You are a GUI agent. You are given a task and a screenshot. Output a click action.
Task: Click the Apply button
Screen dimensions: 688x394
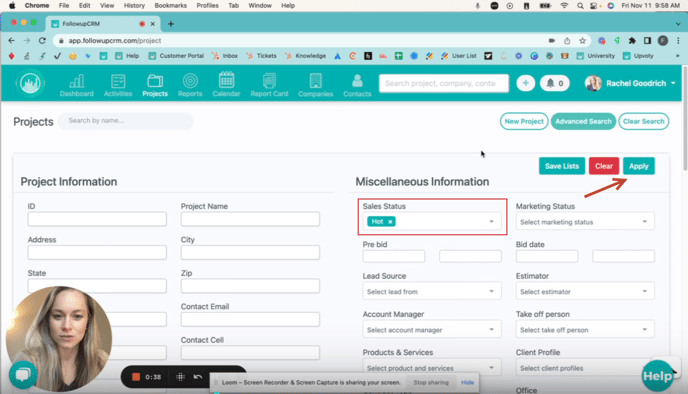(x=638, y=166)
